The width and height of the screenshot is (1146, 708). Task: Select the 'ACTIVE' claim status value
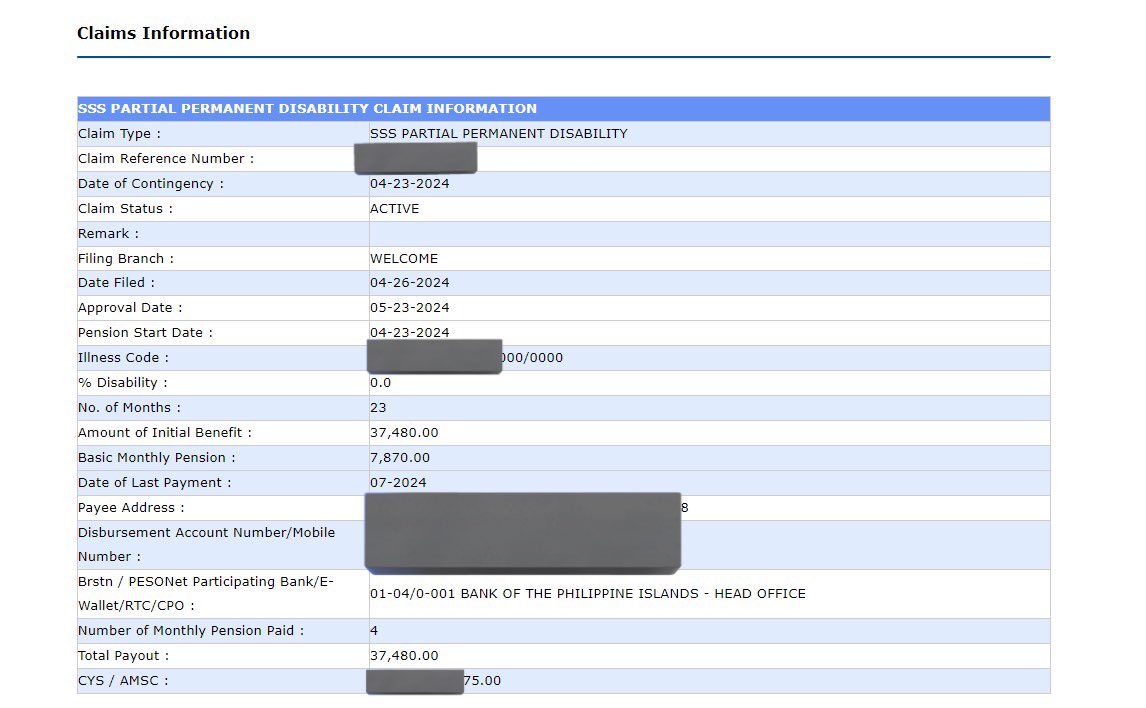coord(395,208)
